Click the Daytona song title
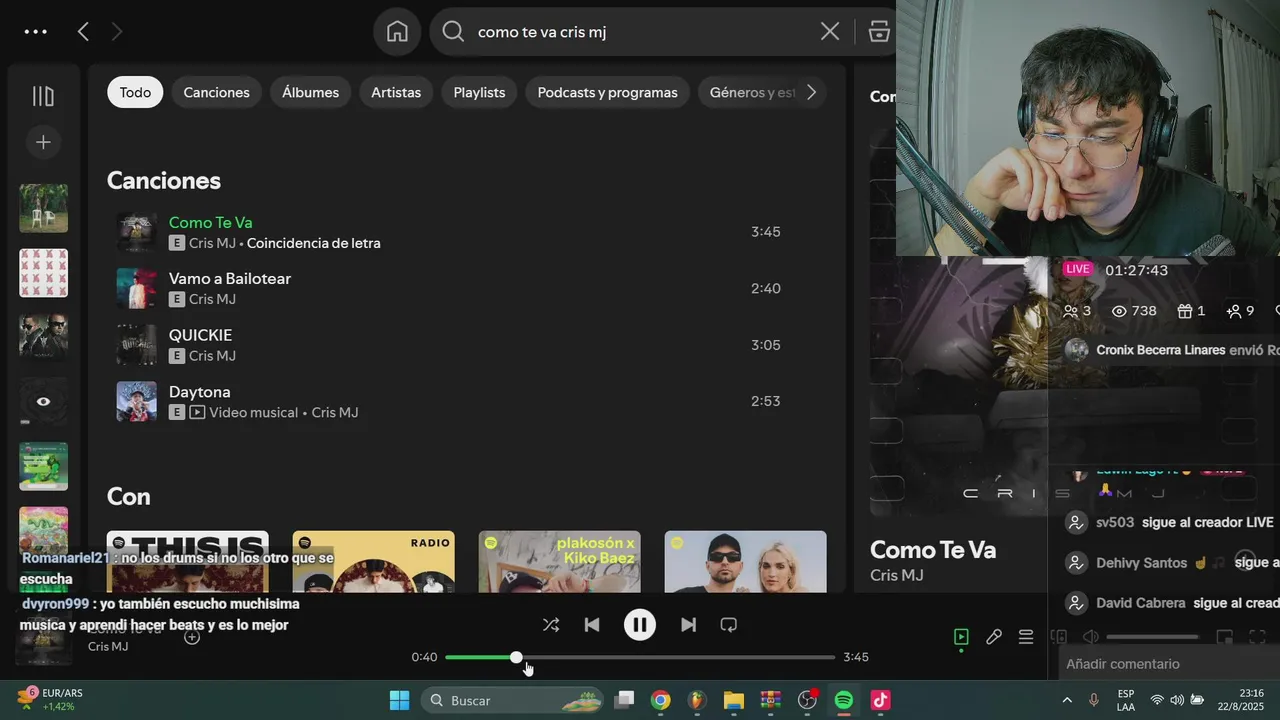The height and width of the screenshot is (720, 1280). pos(200,392)
